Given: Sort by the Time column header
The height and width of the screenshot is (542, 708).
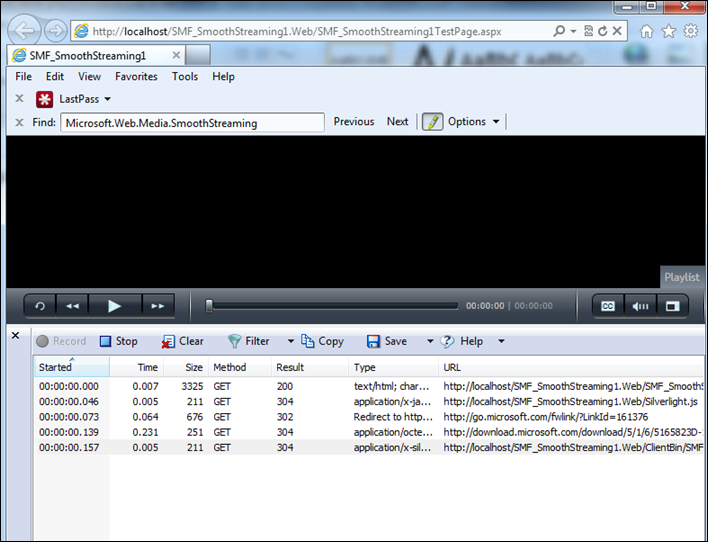Looking at the screenshot, I should point(137,367).
